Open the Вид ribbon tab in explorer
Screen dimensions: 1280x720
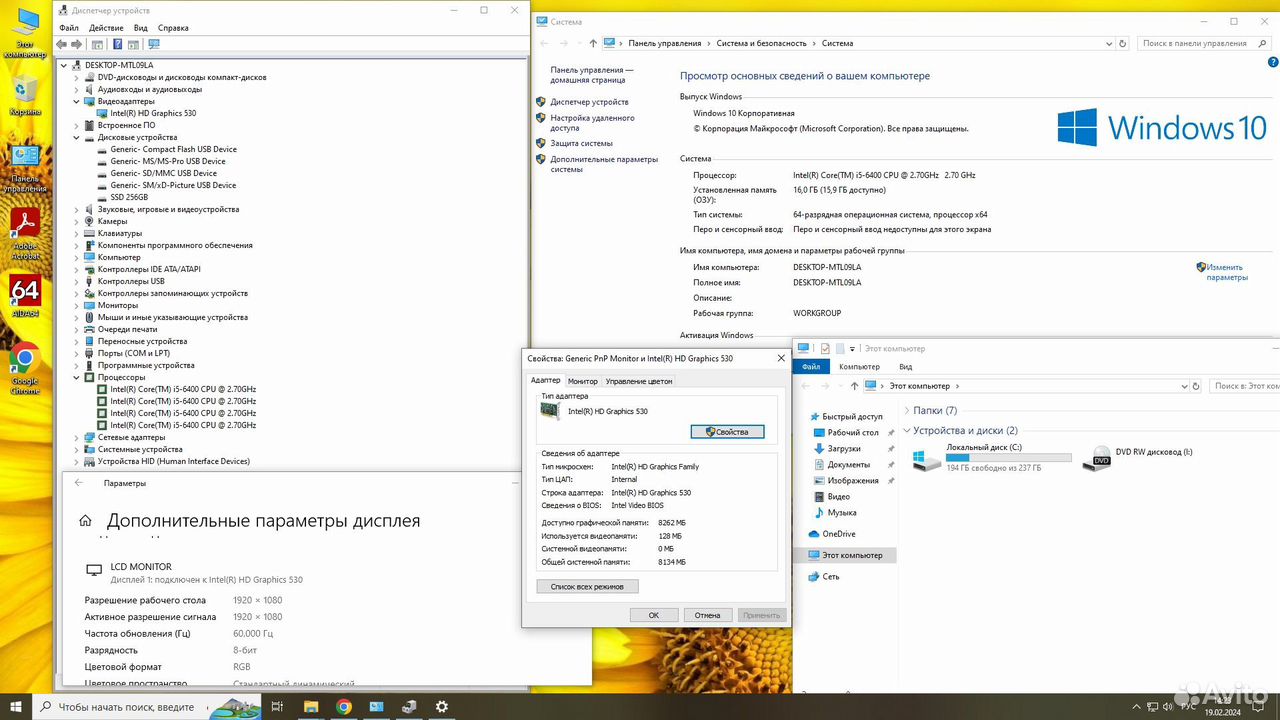click(x=905, y=367)
